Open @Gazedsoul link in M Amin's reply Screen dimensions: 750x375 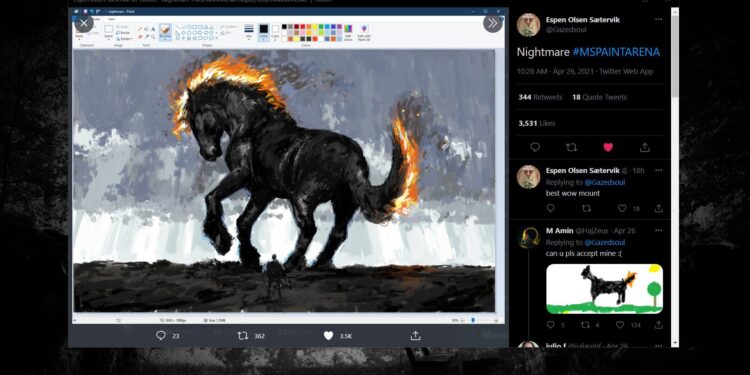[x=605, y=243]
